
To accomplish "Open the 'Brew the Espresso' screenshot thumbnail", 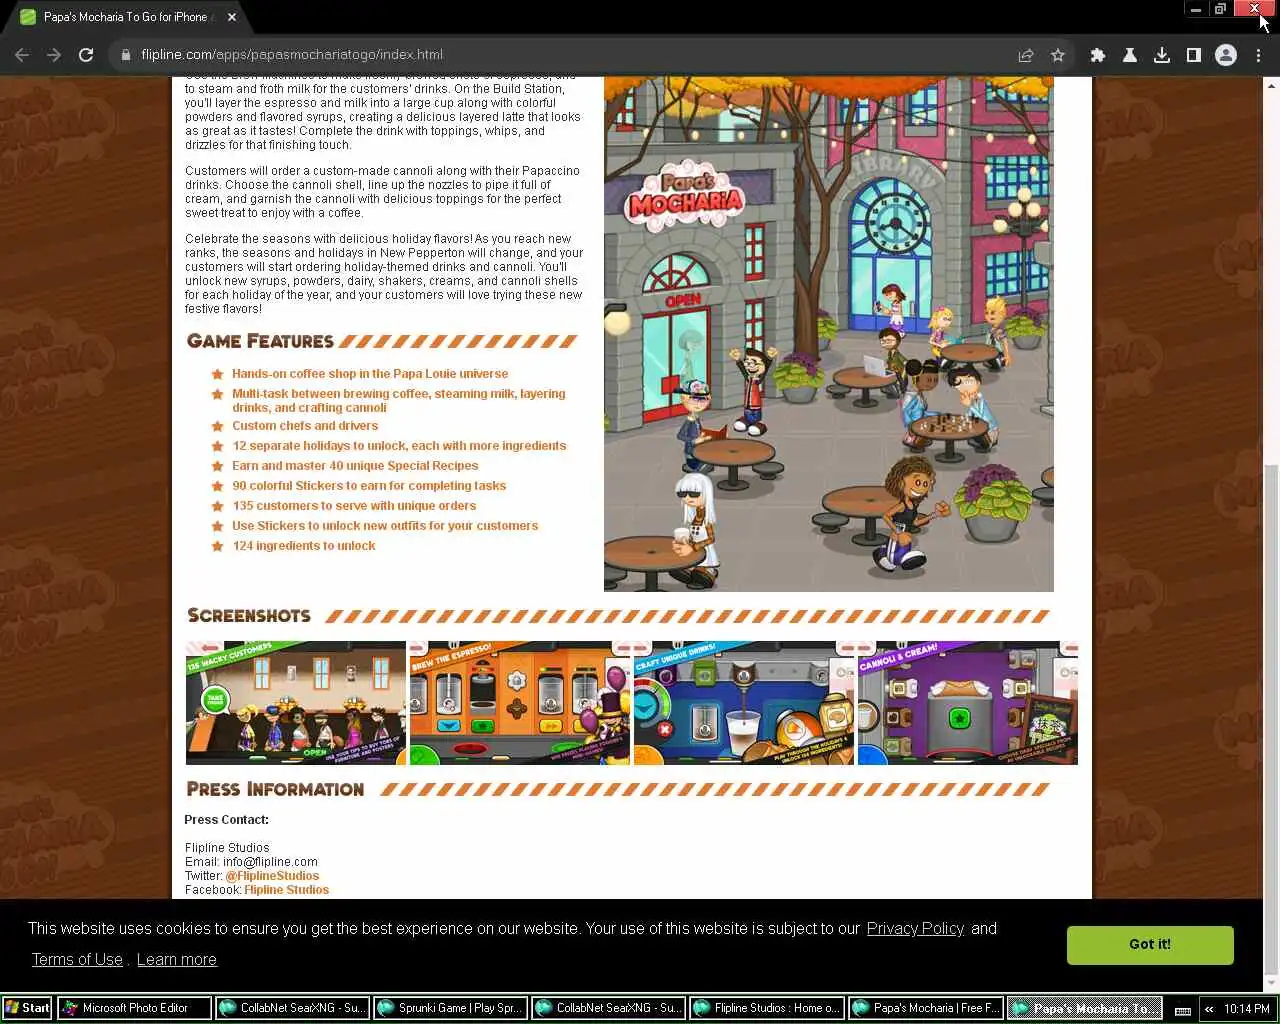I will point(520,703).
